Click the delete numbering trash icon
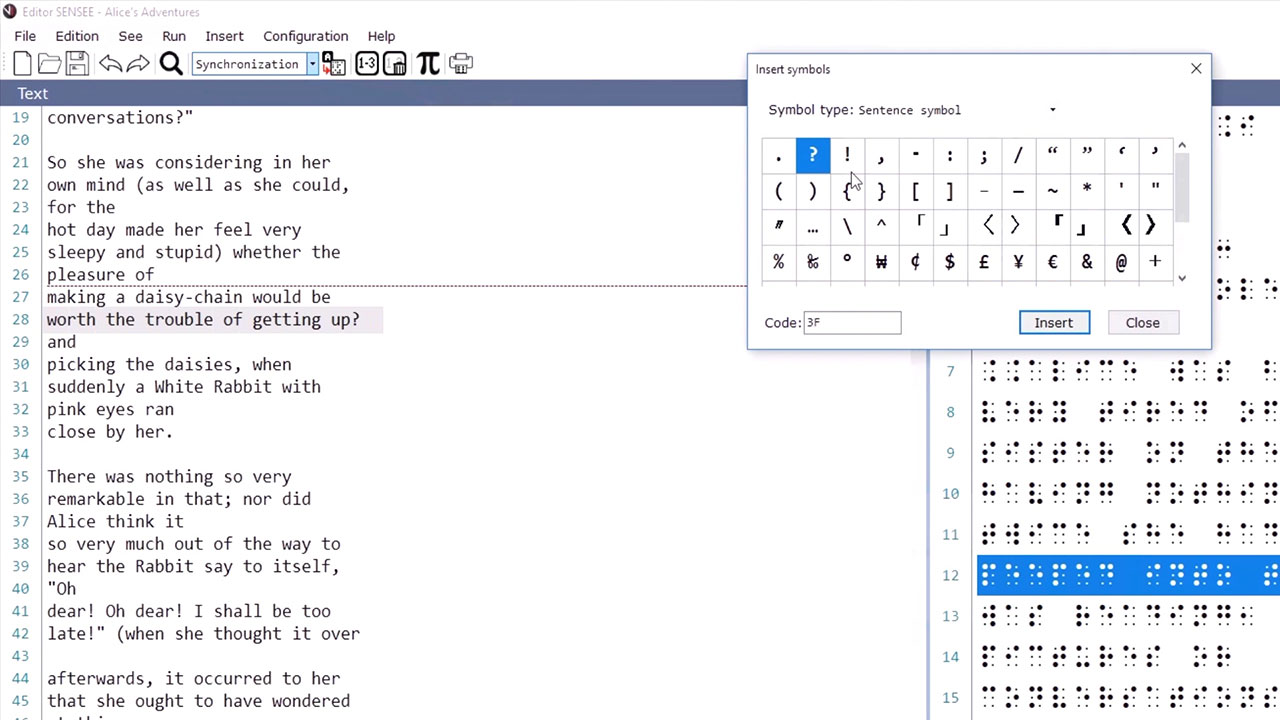Screen dimensions: 1280x720 [x=395, y=64]
